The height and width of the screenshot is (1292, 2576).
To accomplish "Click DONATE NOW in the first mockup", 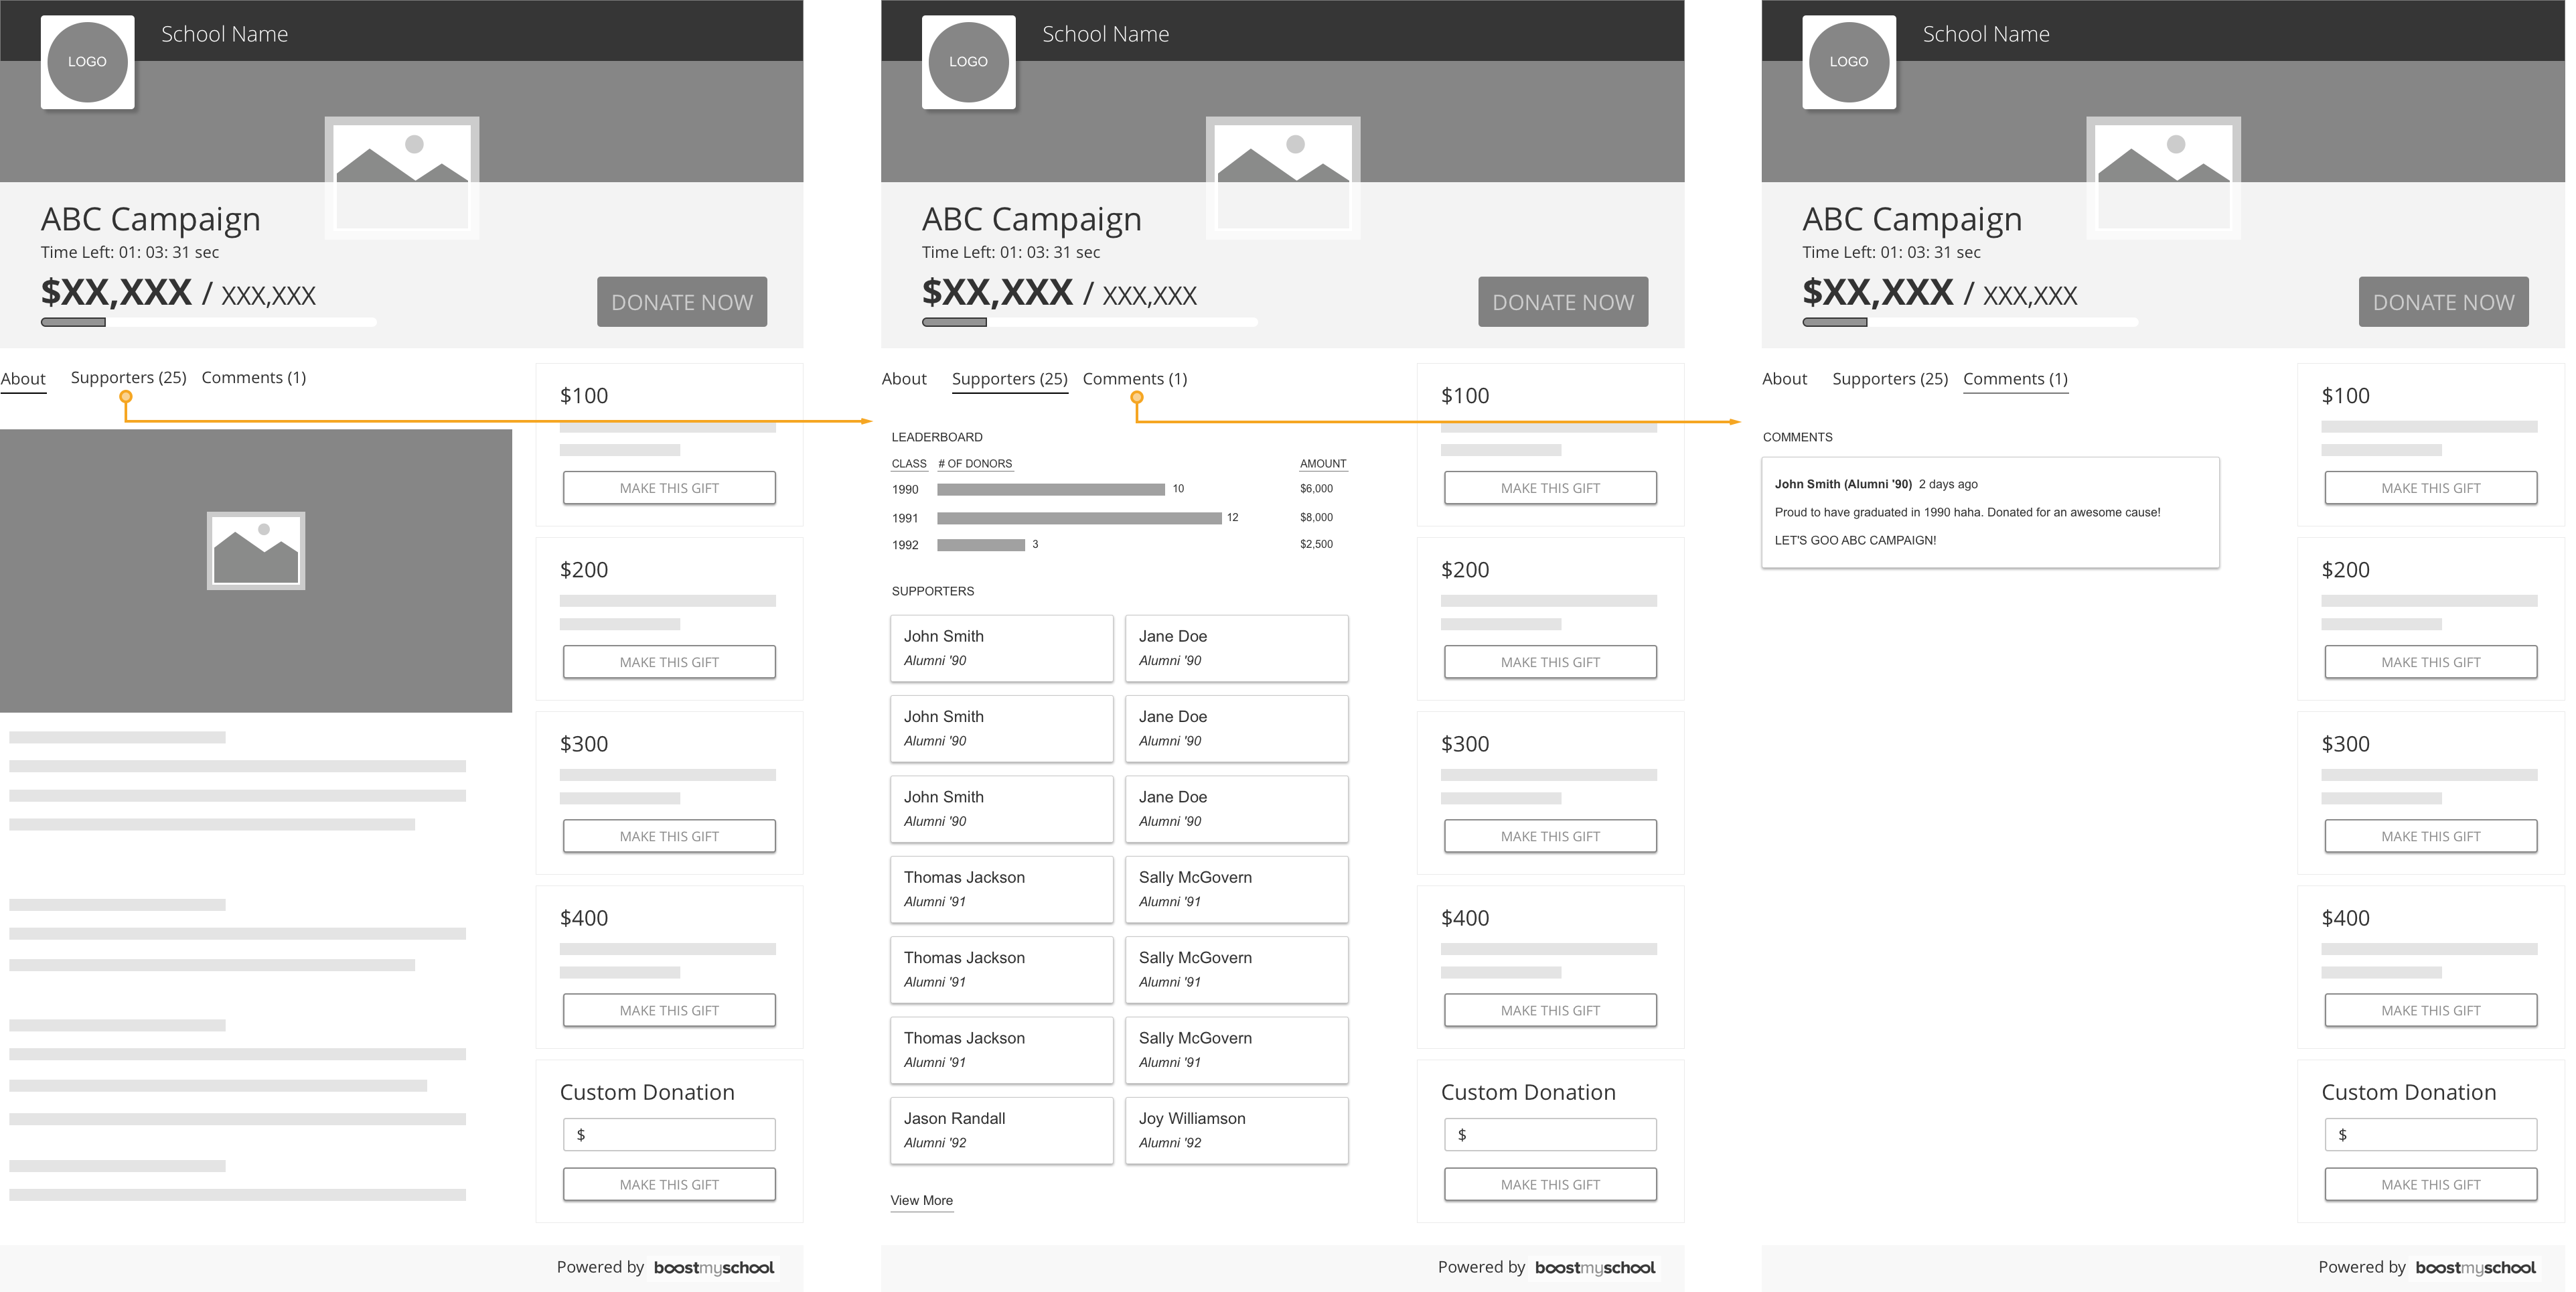I will [x=682, y=302].
